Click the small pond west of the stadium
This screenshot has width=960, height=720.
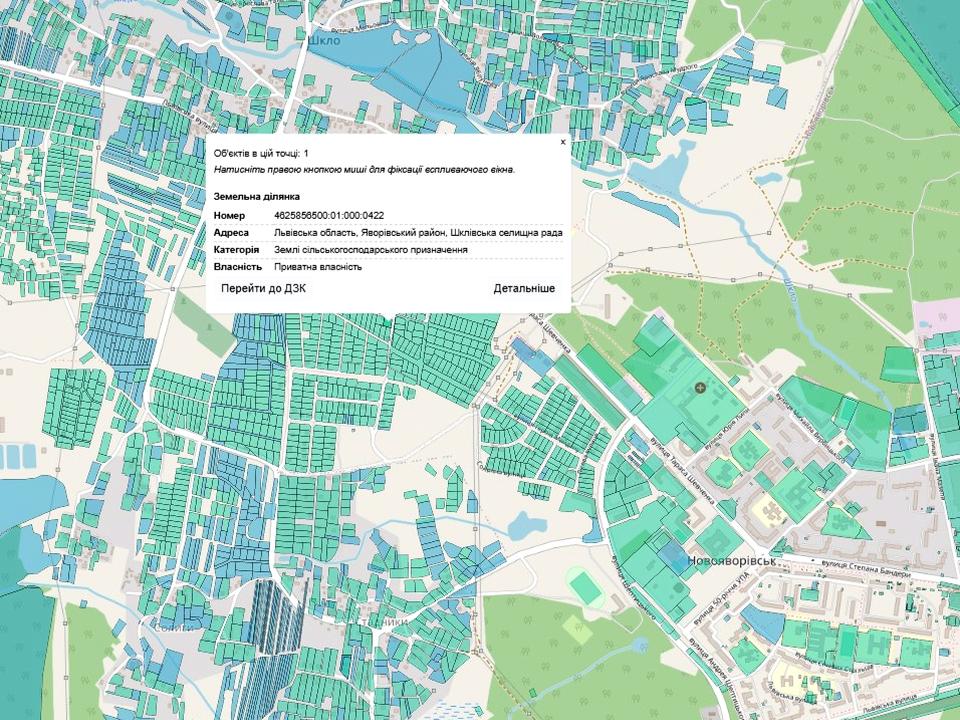click(523, 524)
